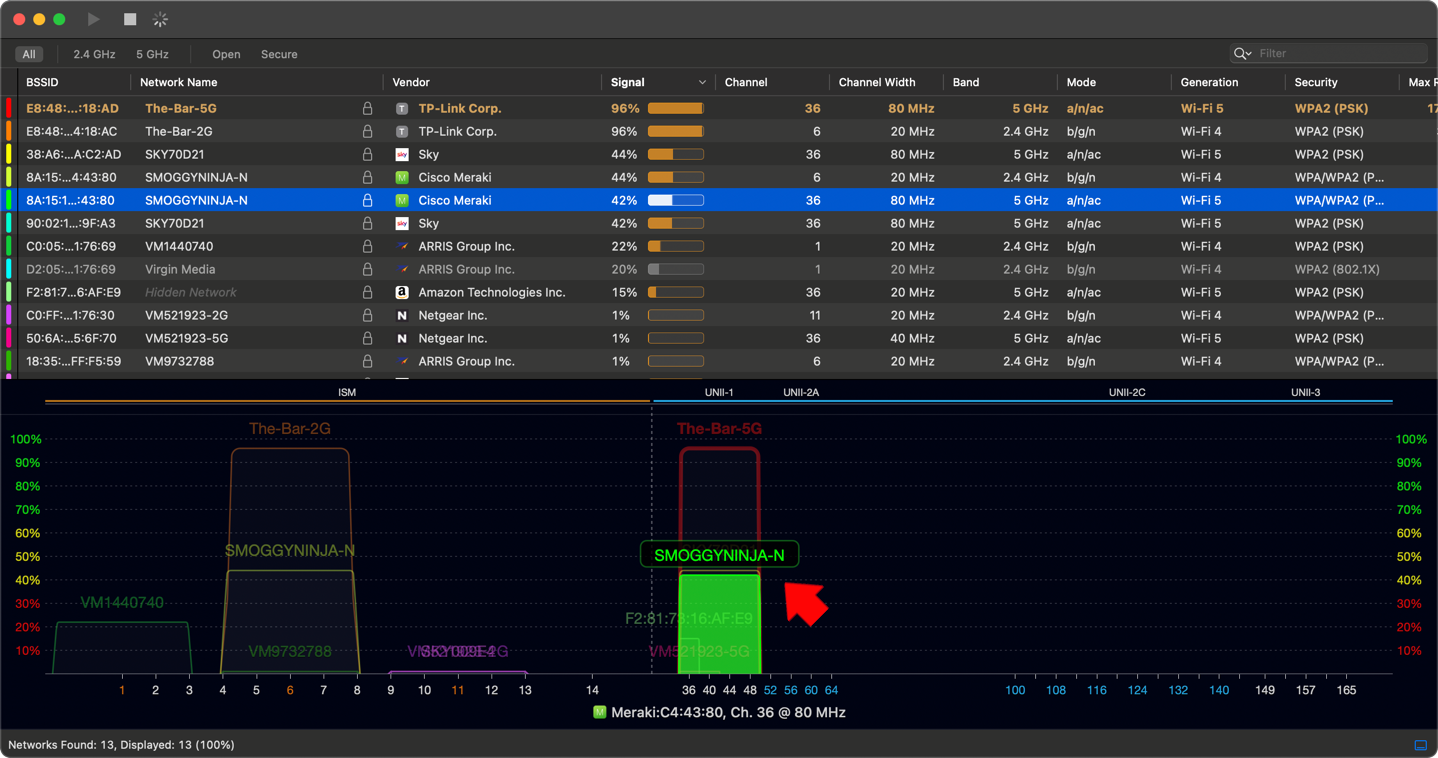Click the lock icon on VM1440740 row

(367, 246)
